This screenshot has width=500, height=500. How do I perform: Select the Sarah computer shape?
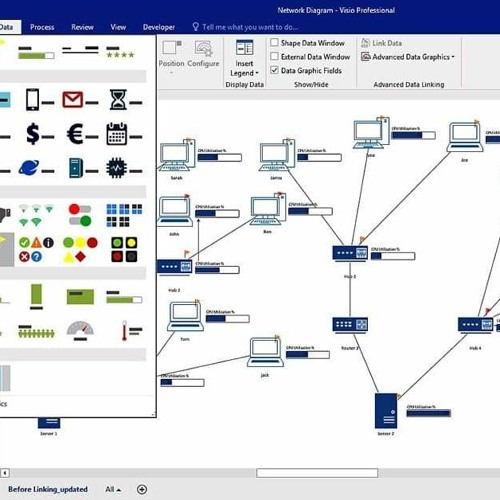177,156
